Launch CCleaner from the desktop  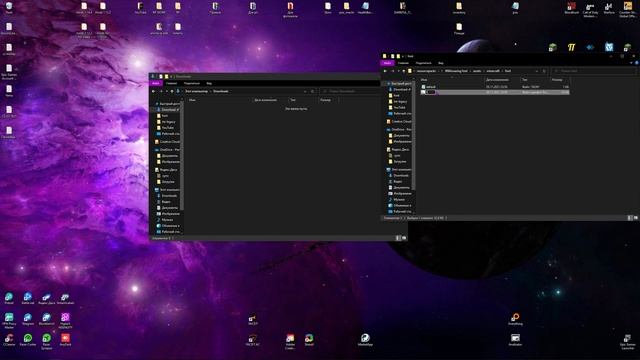coord(9,340)
